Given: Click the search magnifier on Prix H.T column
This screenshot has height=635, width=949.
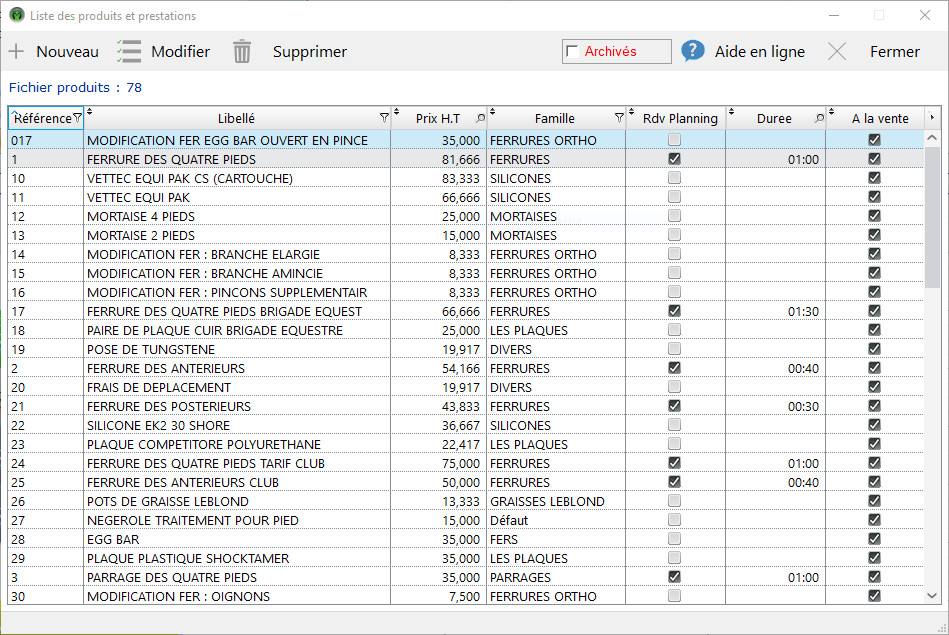Looking at the screenshot, I should (x=481, y=118).
